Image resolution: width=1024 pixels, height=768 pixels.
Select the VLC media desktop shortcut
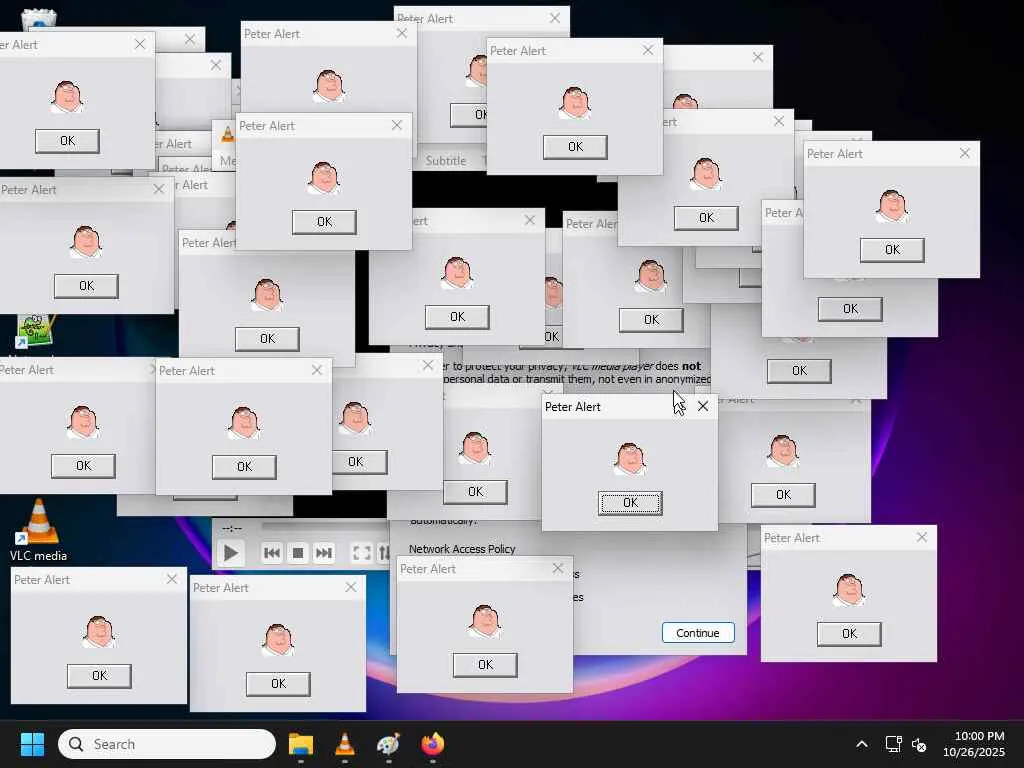(x=39, y=530)
